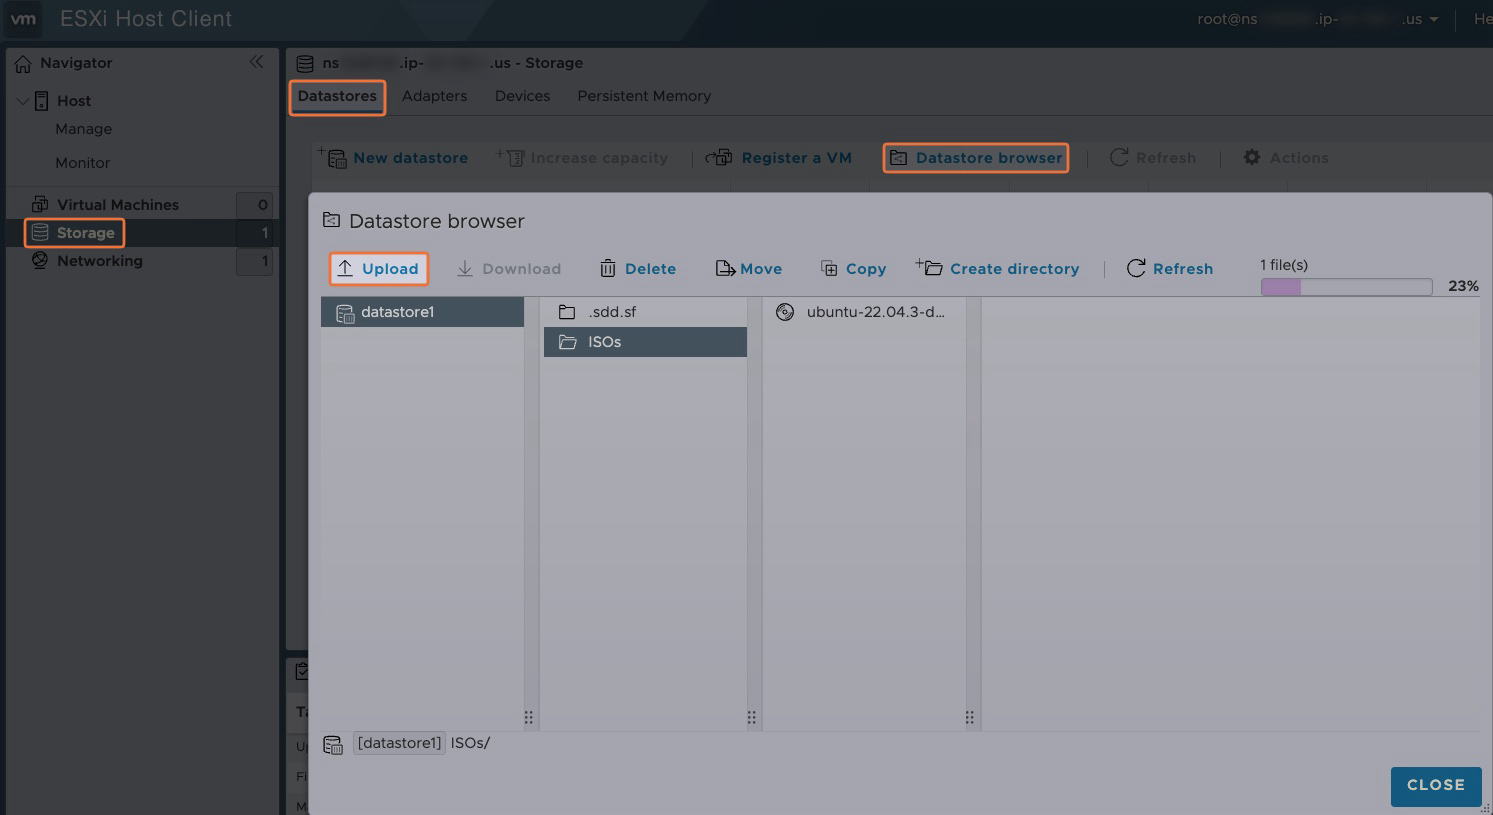
Task: Select Host in the Navigator tree
Action: [x=74, y=101]
